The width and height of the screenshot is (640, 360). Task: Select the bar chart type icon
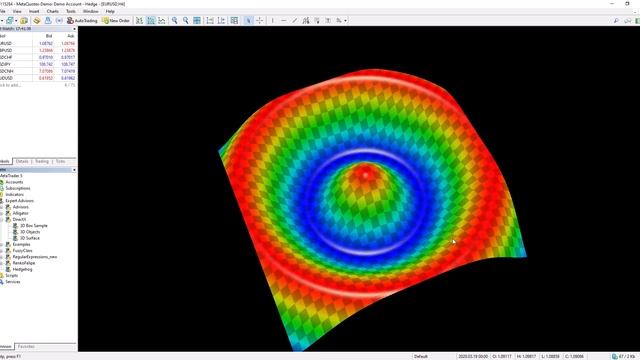[x=140, y=20]
